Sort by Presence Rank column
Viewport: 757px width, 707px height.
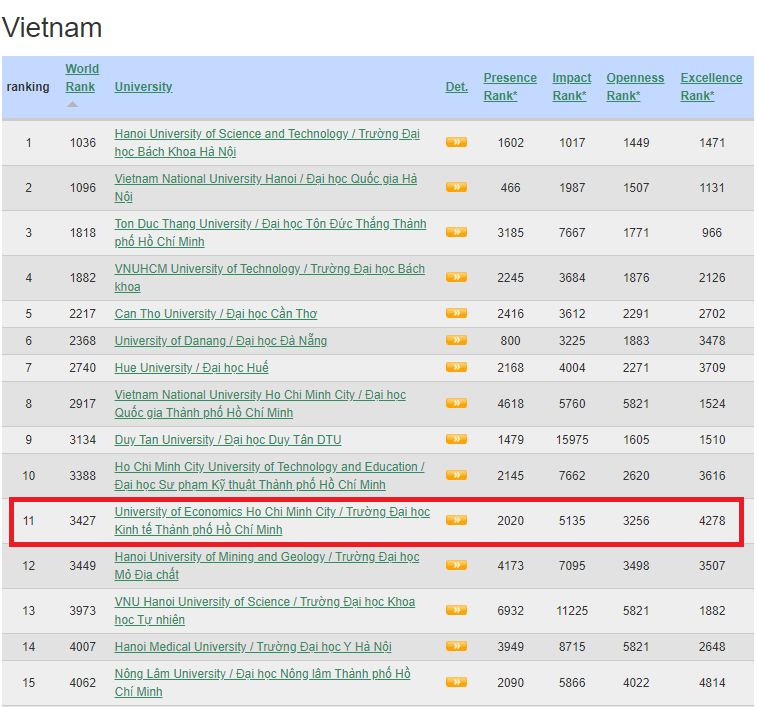[x=510, y=87]
